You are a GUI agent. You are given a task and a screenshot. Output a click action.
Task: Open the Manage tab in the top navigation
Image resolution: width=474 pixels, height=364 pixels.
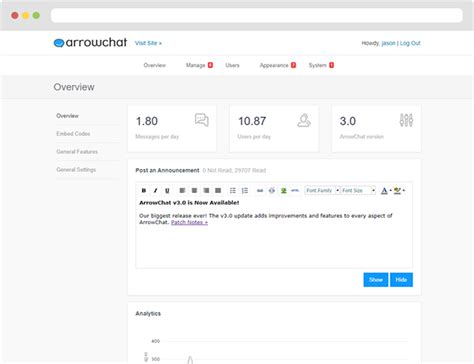click(x=196, y=65)
